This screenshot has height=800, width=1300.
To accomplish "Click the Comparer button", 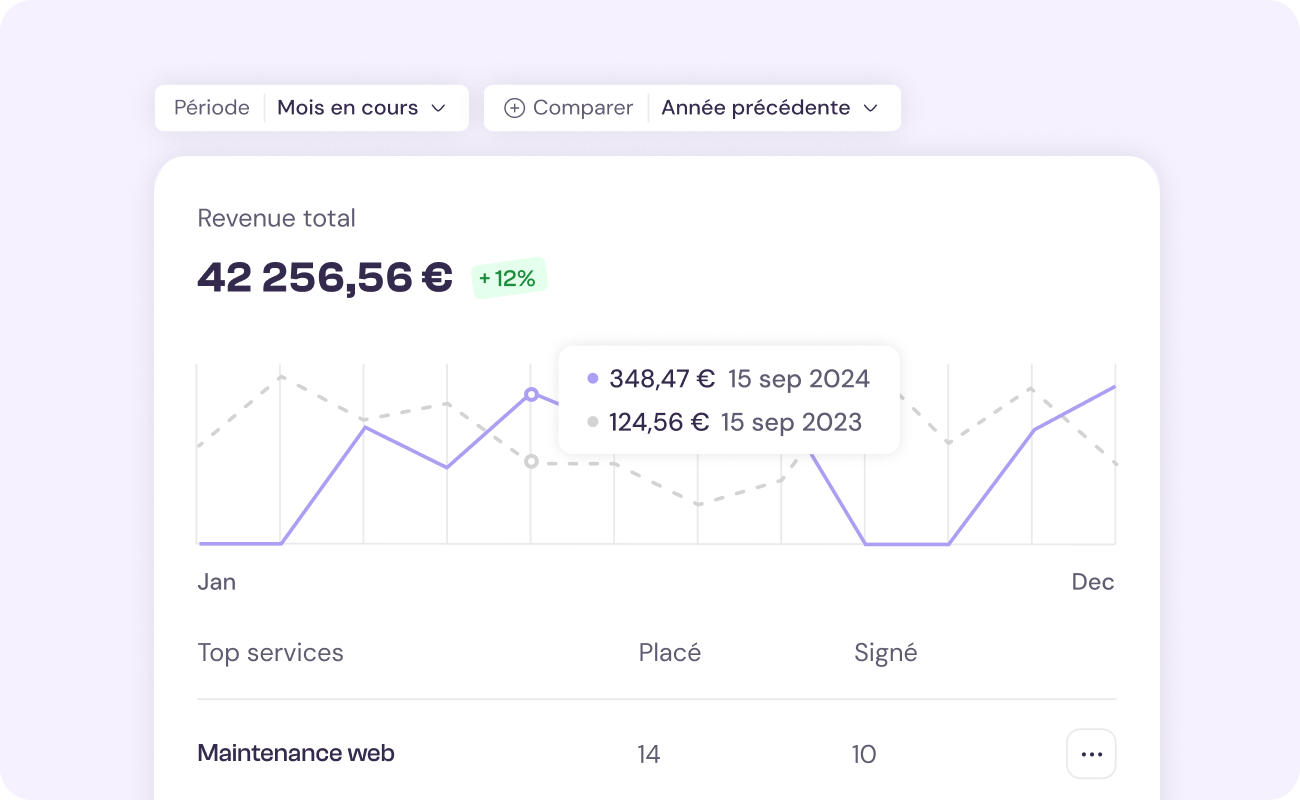I will point(566,107).
